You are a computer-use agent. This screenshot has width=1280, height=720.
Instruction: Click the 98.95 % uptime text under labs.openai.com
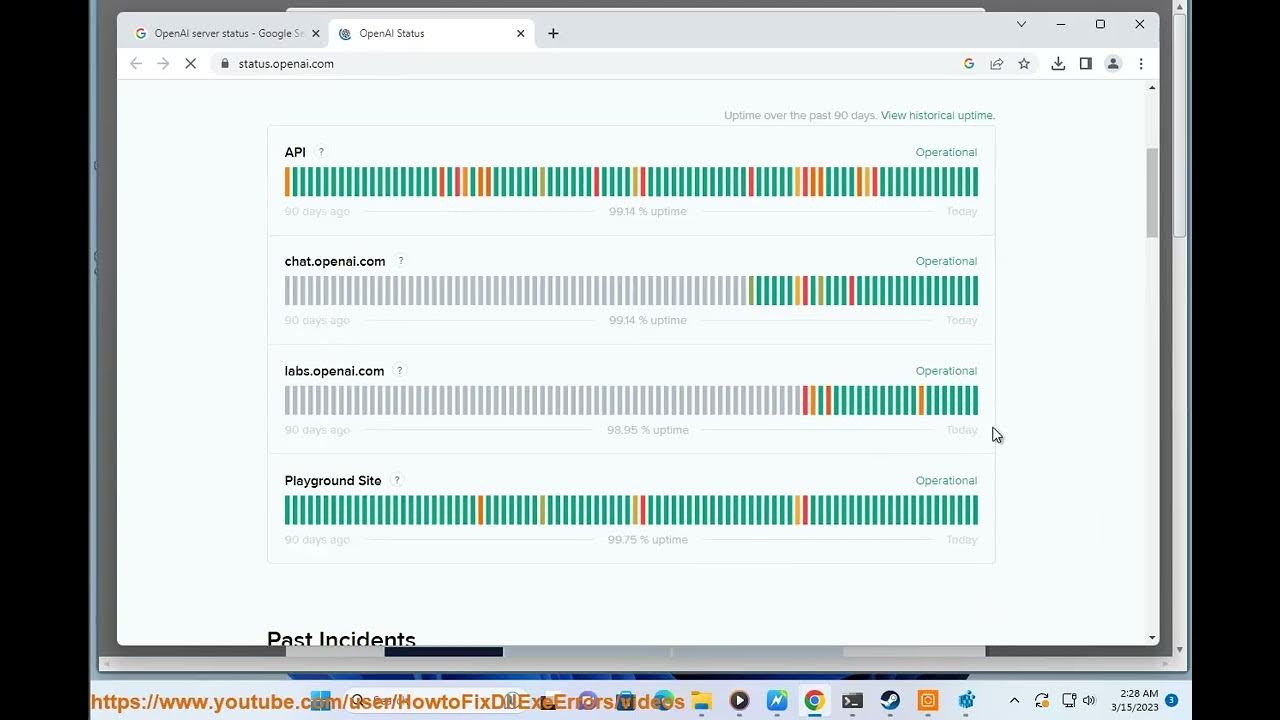tap(648, 430)
